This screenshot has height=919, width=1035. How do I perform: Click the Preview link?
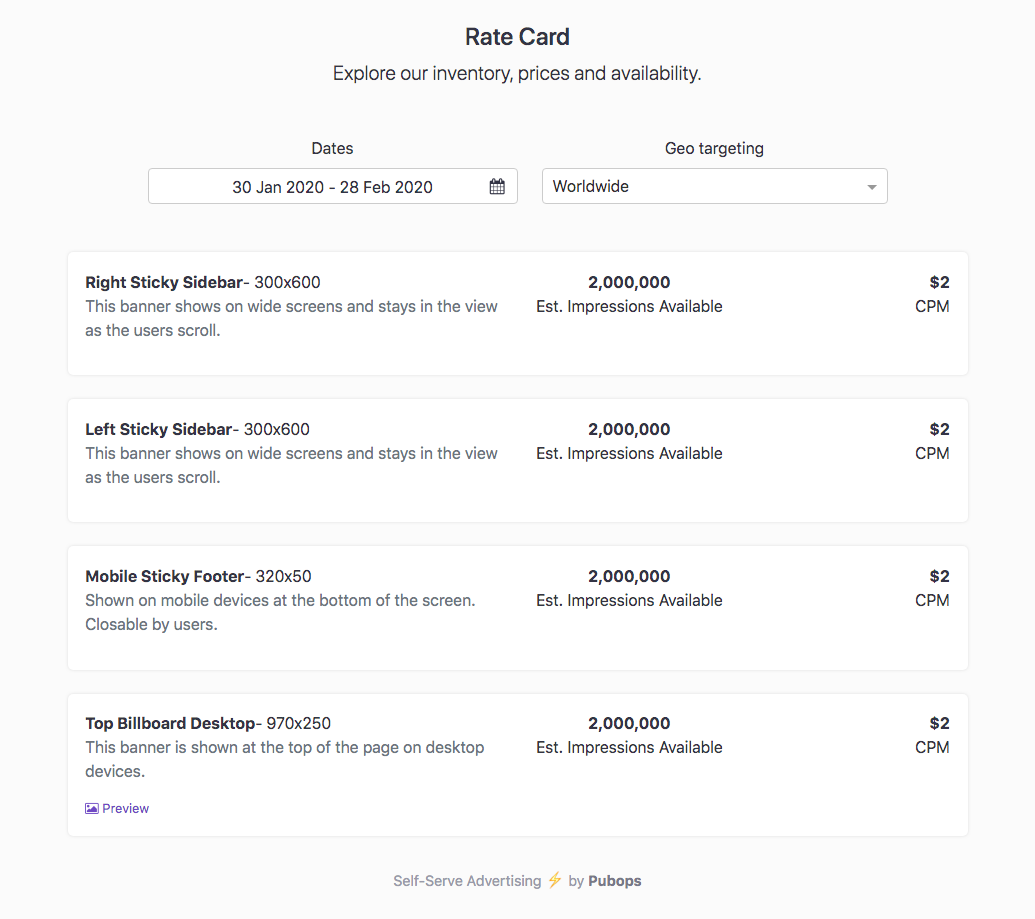click(x=125, y=808)
